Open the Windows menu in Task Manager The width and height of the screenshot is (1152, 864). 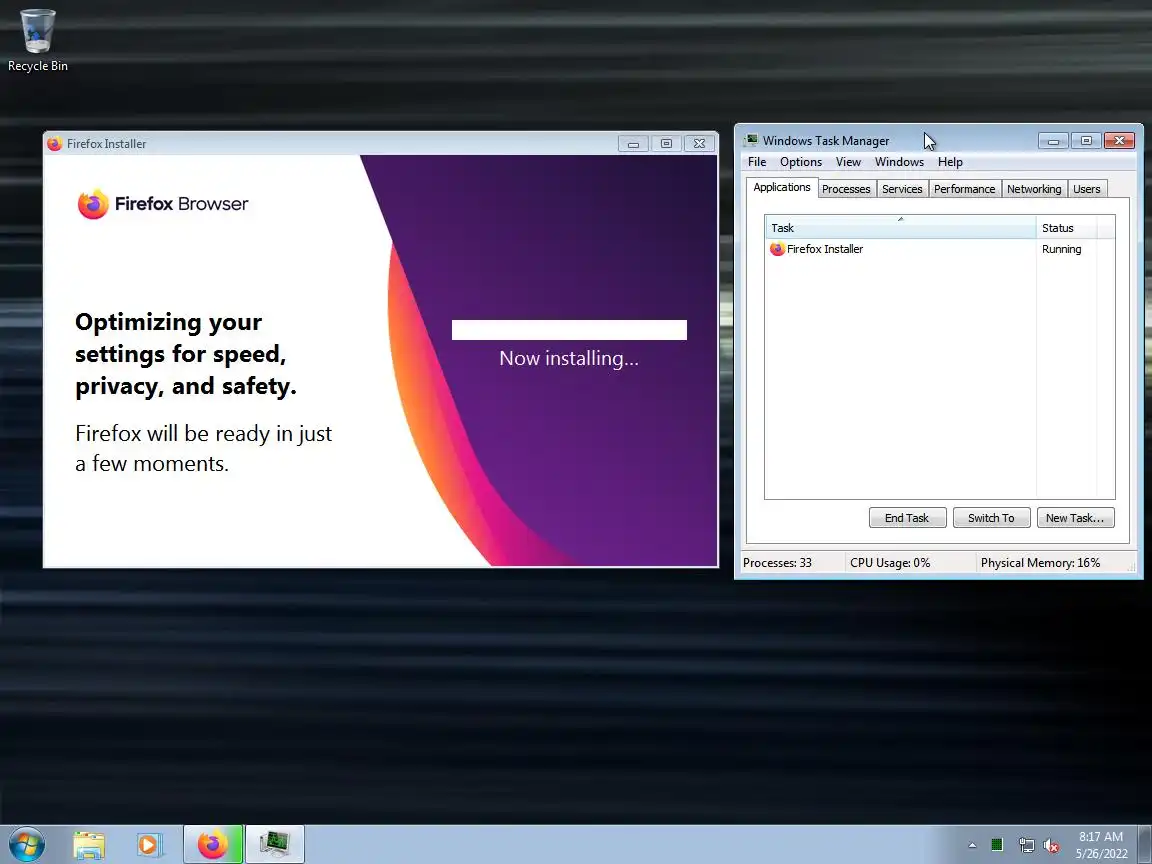pos(899,162)
